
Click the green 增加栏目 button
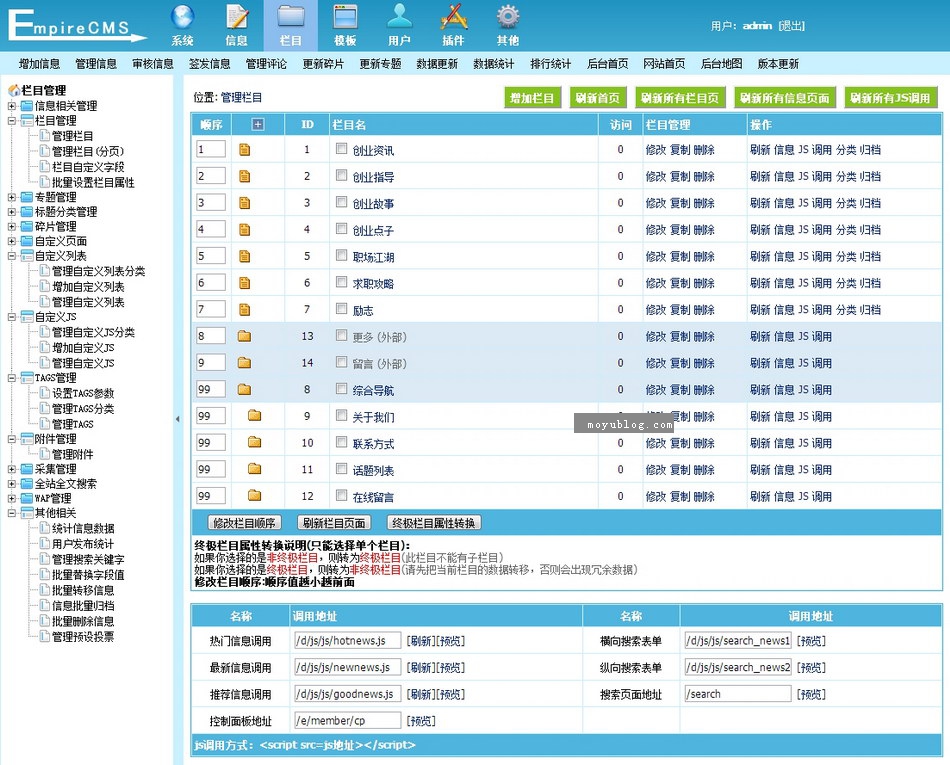click(533, 98)
